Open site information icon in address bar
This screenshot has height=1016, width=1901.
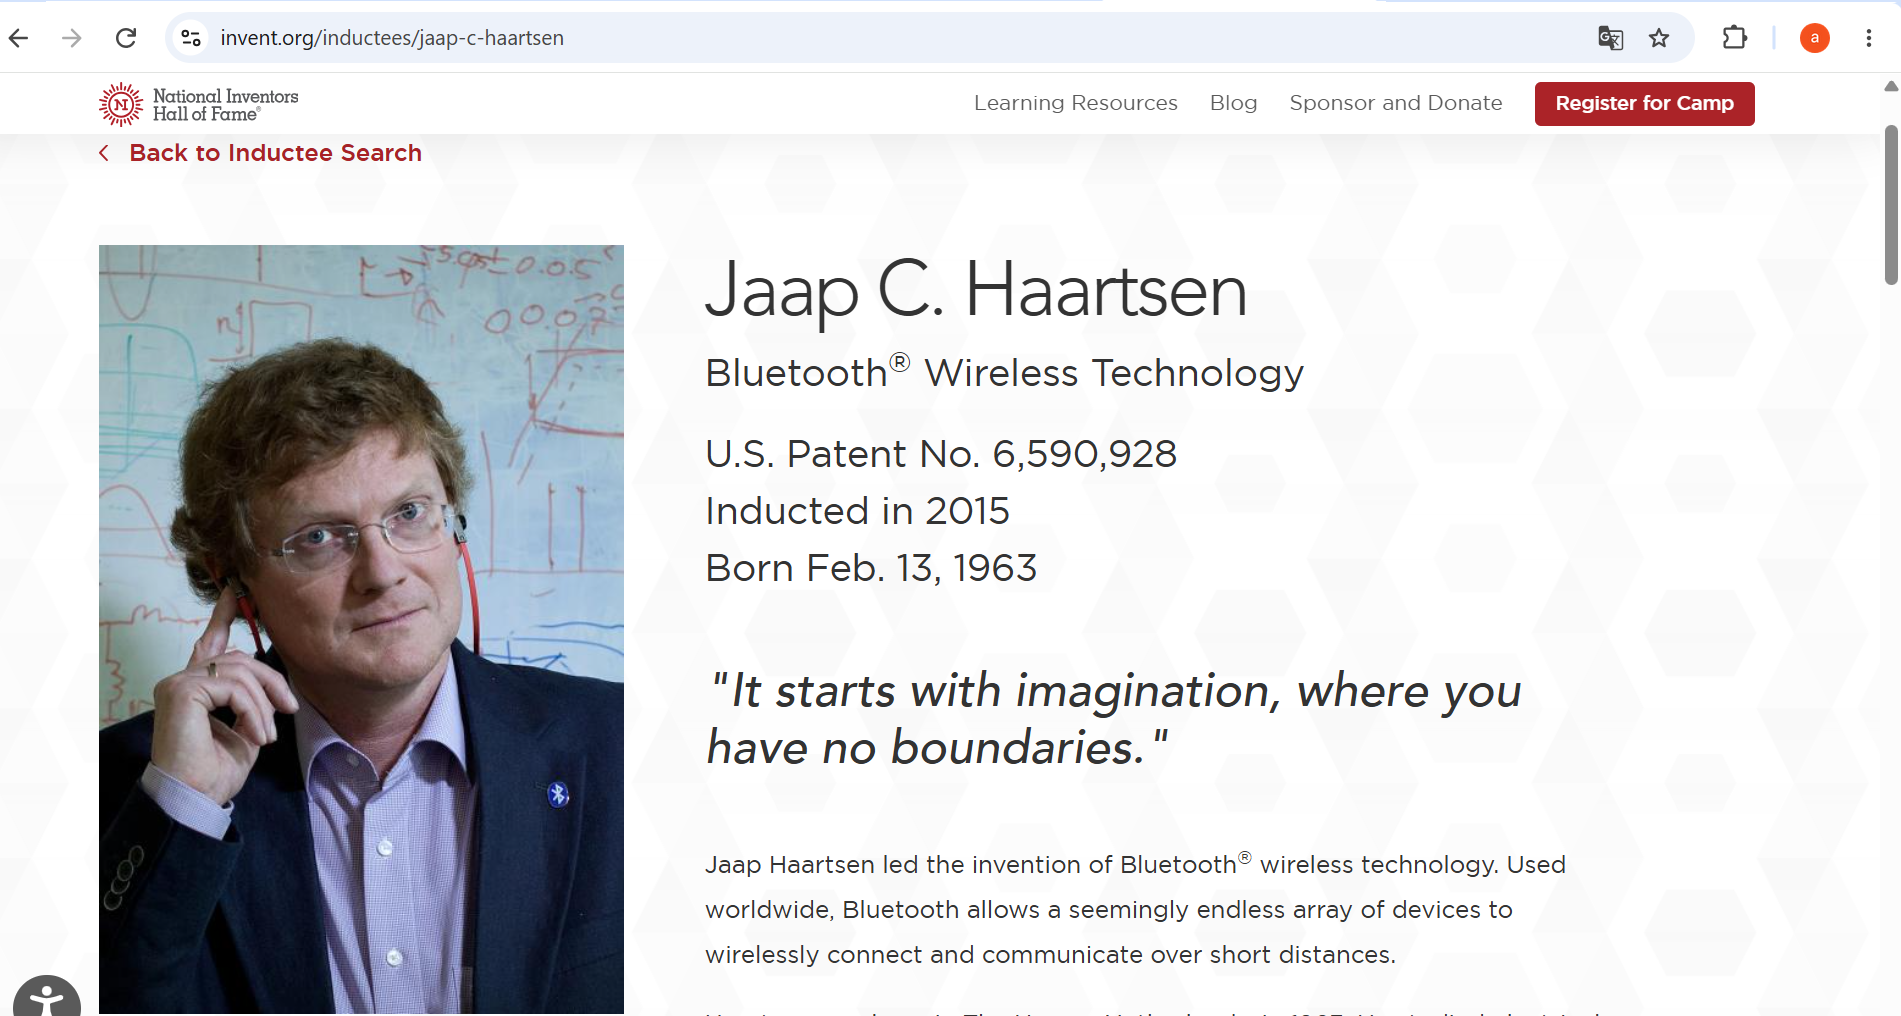tap(191, 38)
